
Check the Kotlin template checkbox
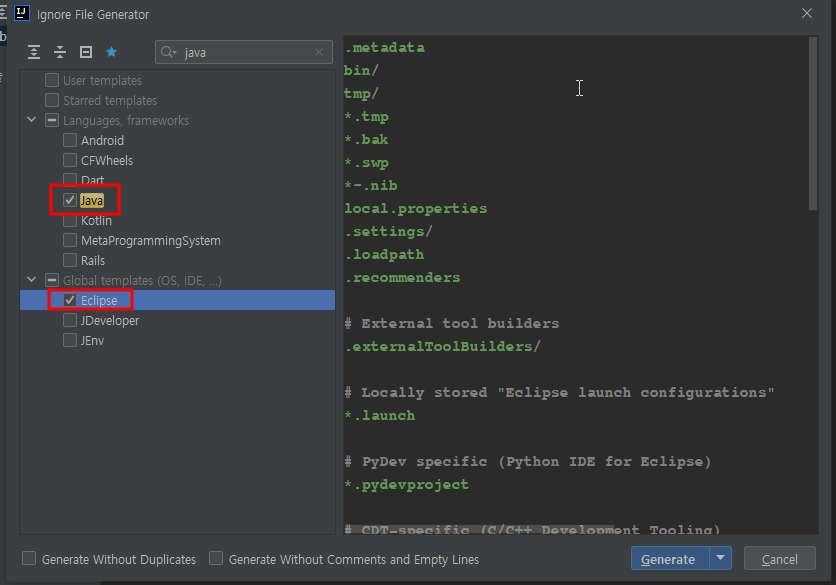pyautogui.click(x=70, y=220)
